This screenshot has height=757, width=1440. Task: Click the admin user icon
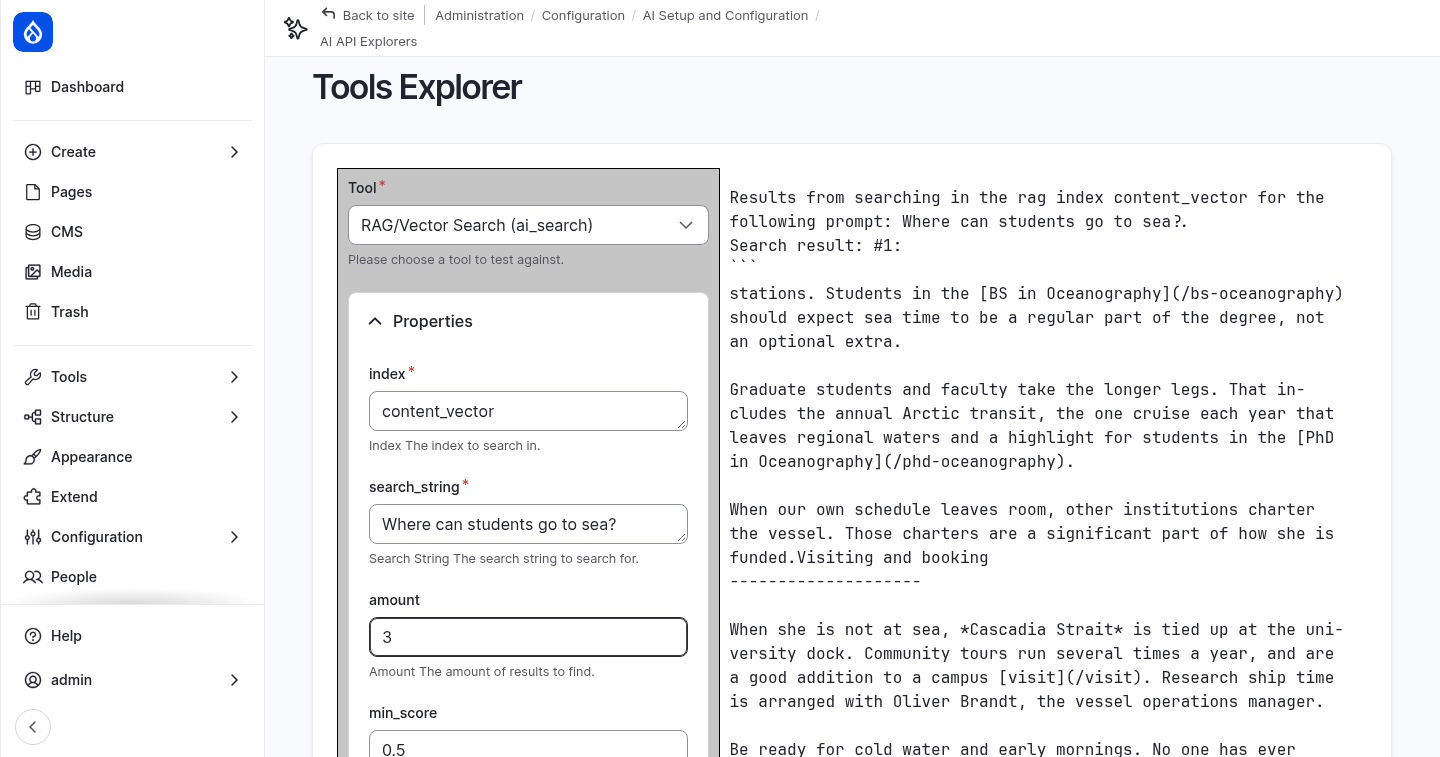(x=33, y=680)
